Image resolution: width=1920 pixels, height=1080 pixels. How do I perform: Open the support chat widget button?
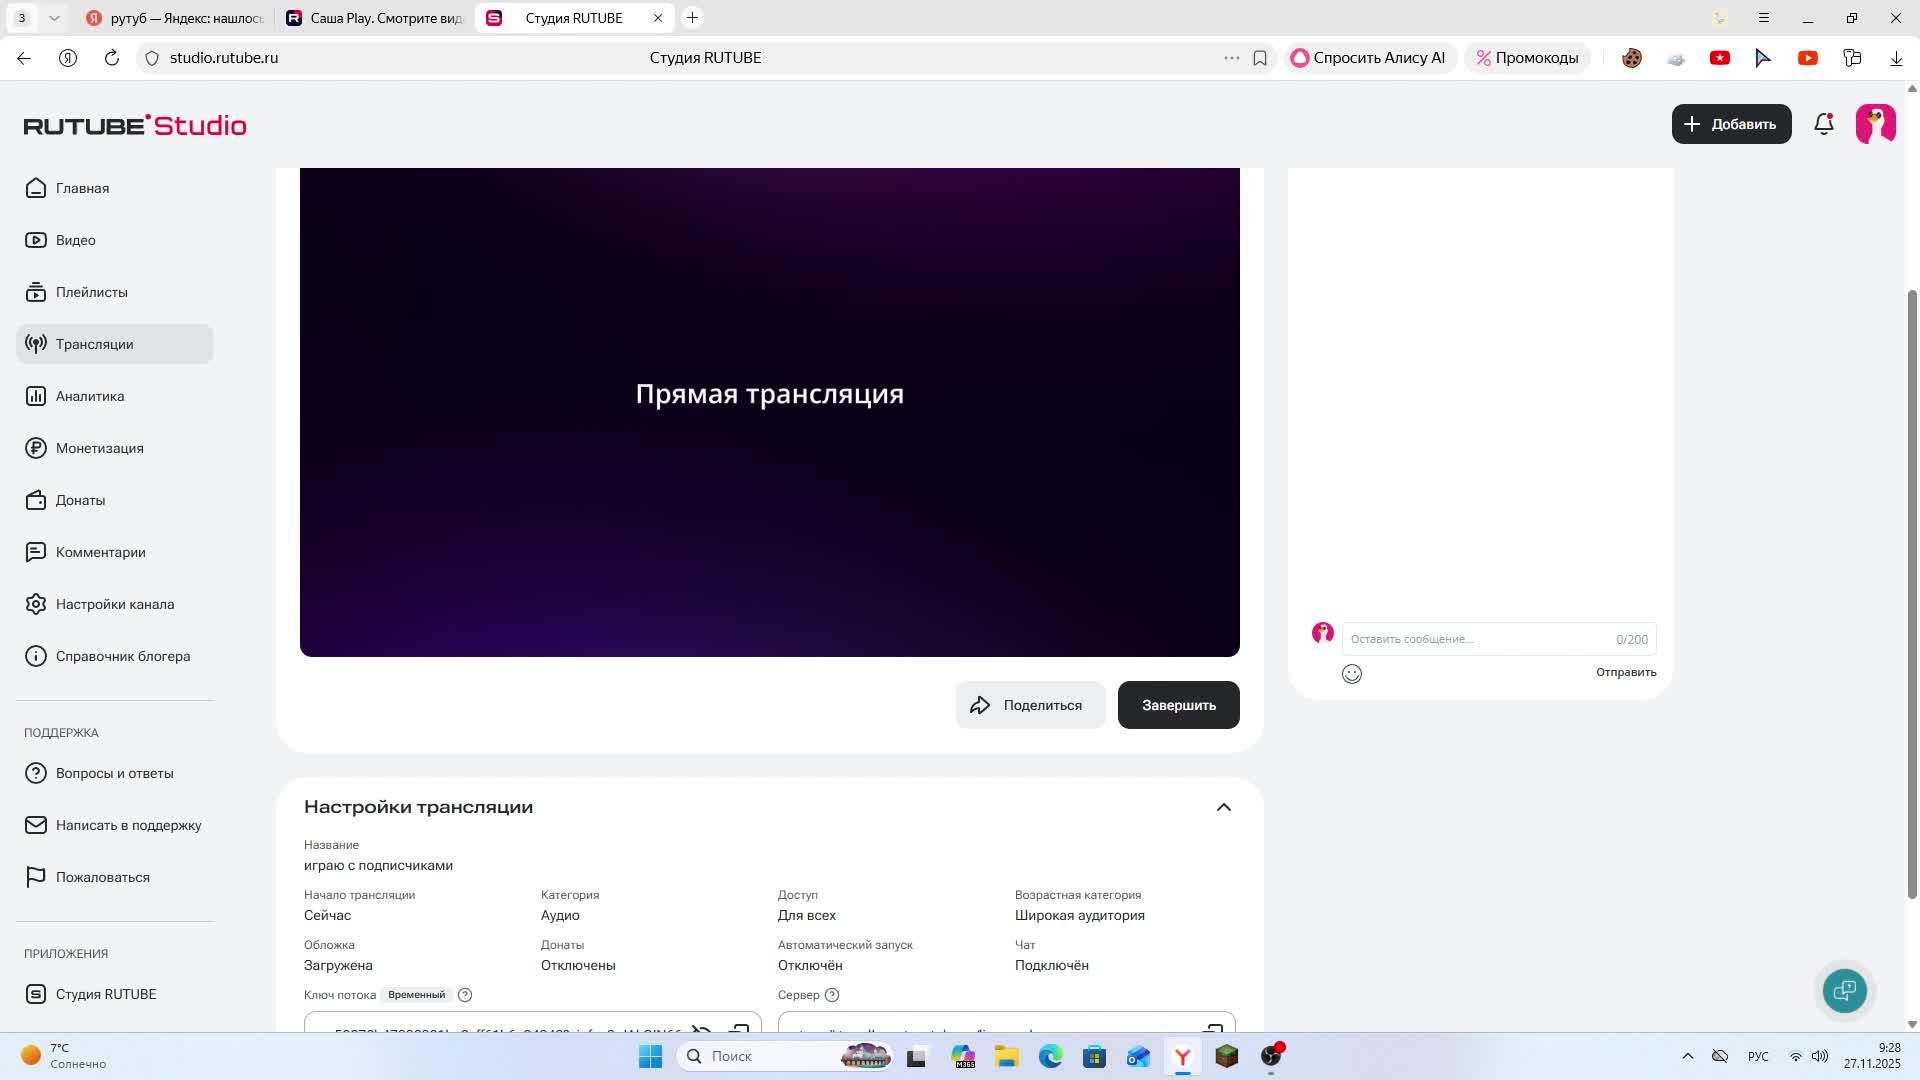1845,991
